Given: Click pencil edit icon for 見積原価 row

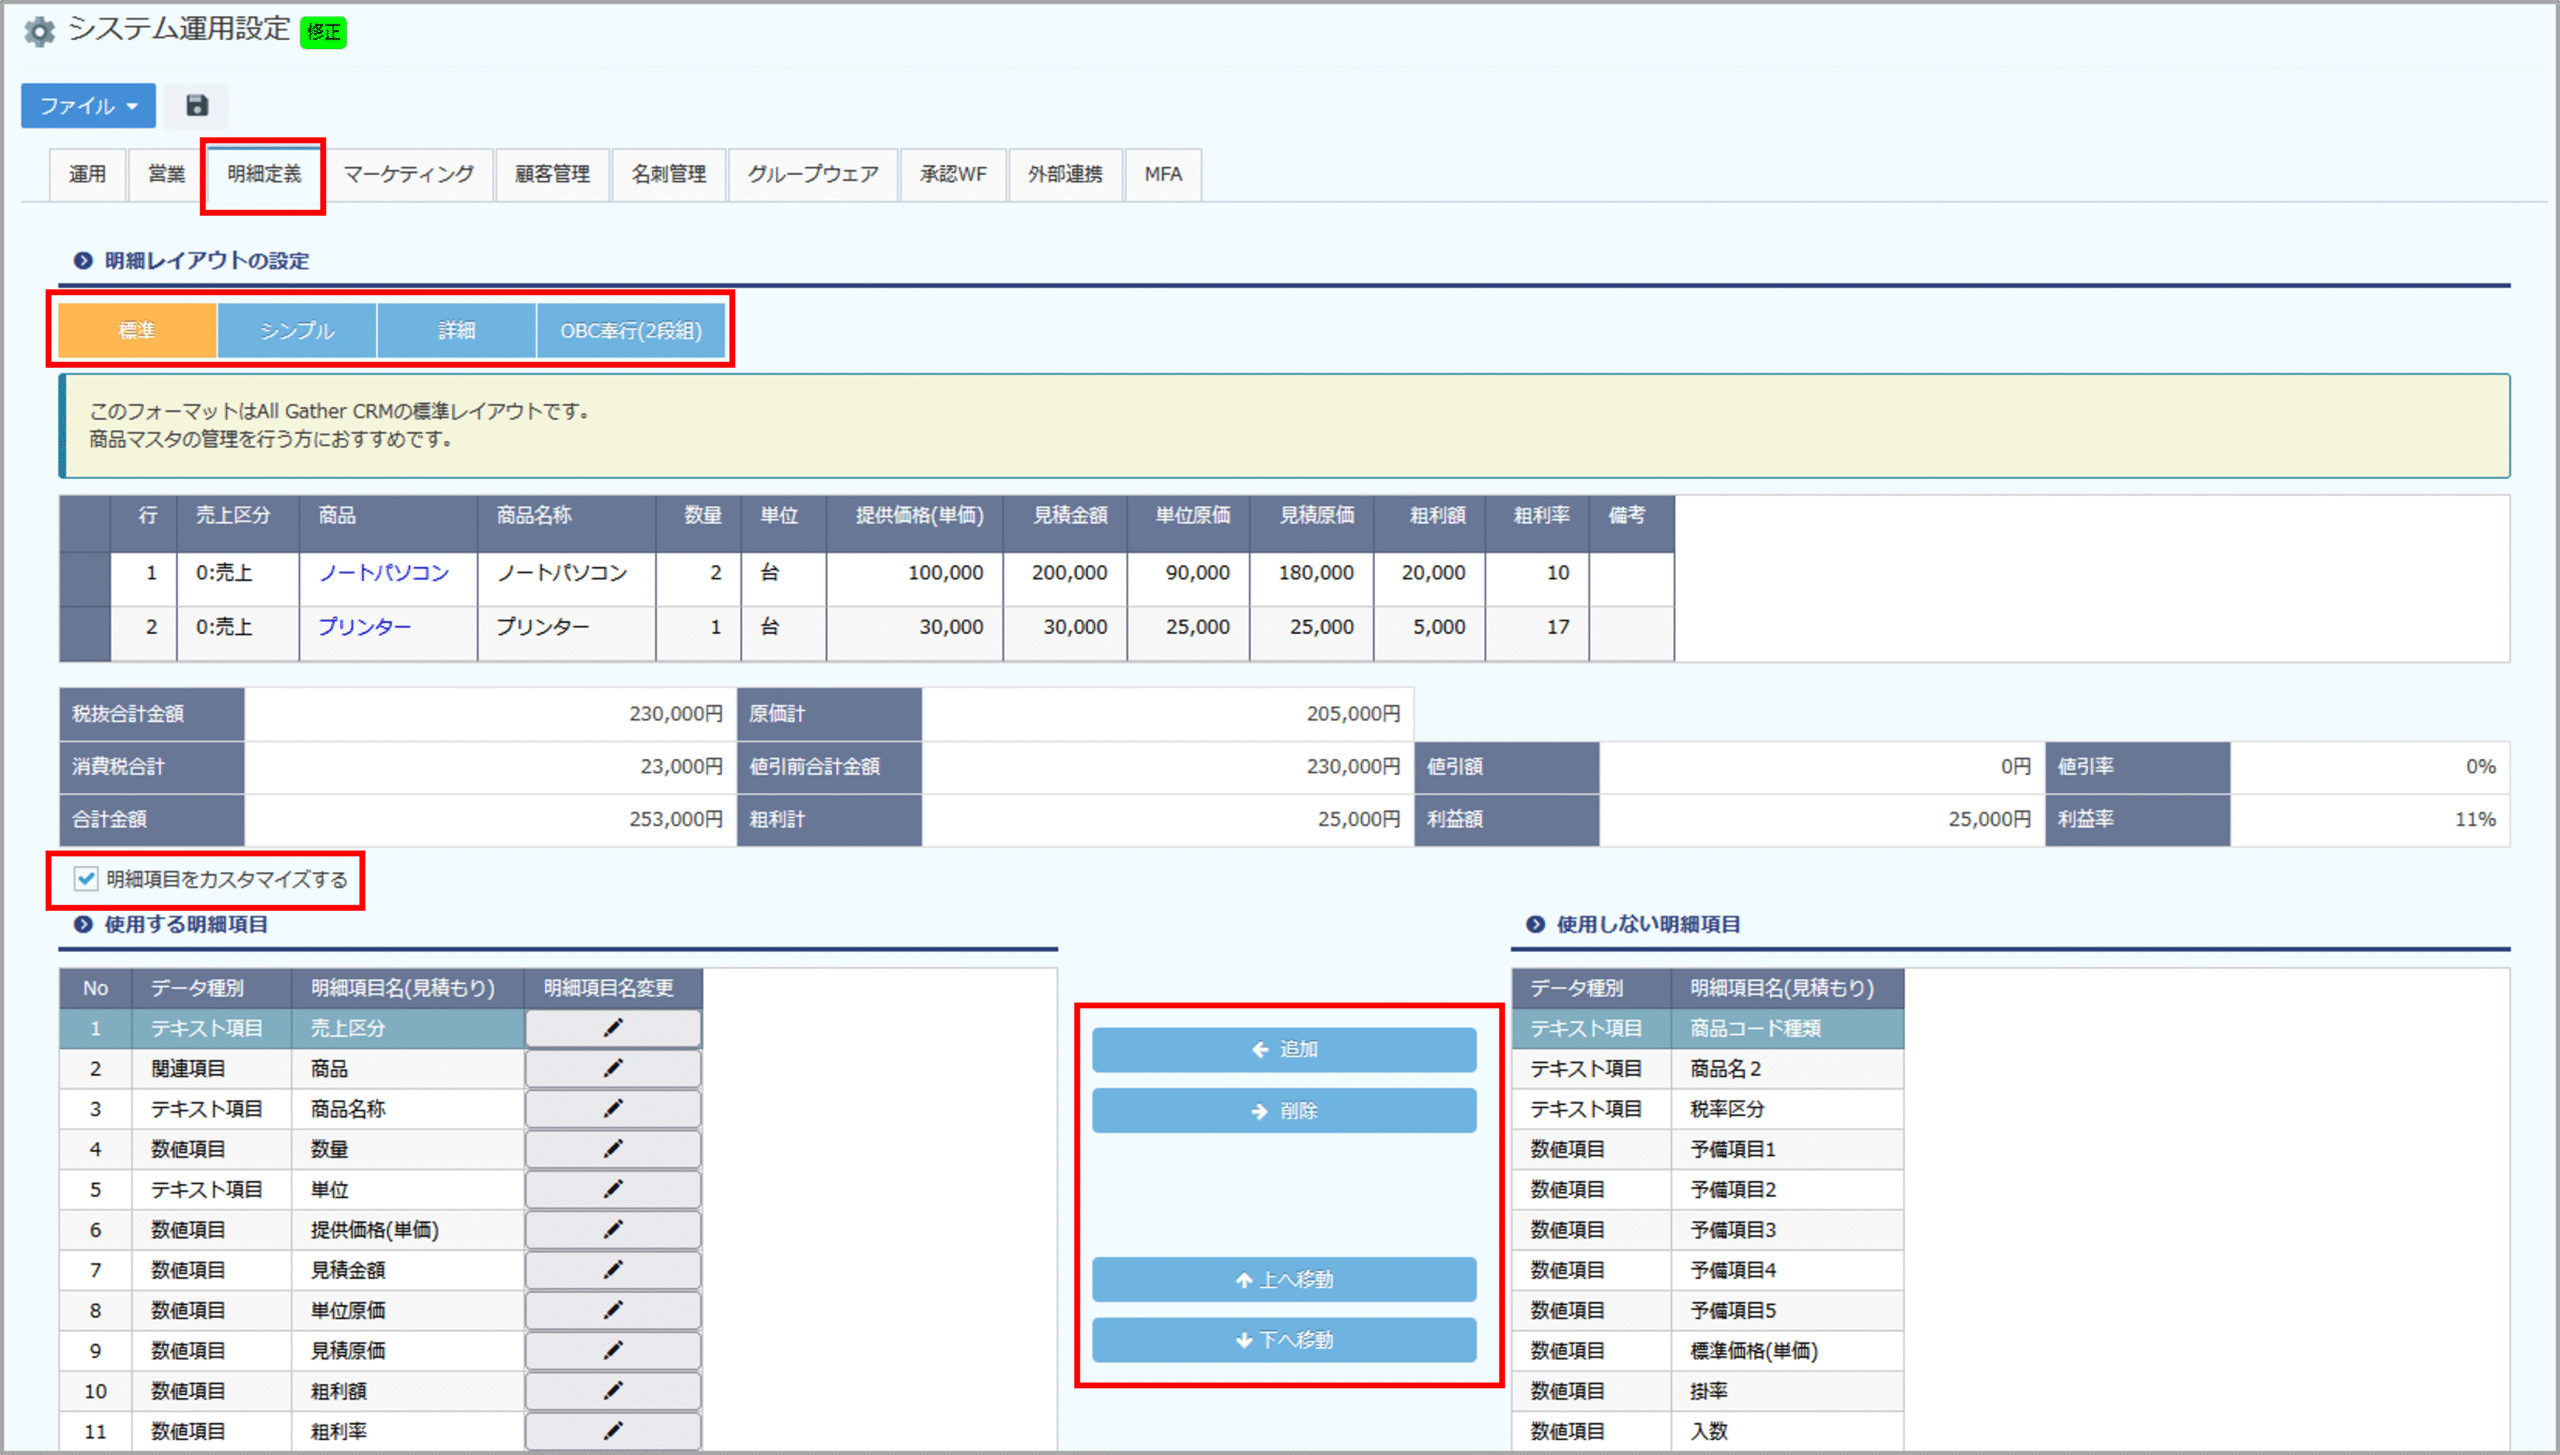Looking at the screenshot, I should pos(613,1350).
